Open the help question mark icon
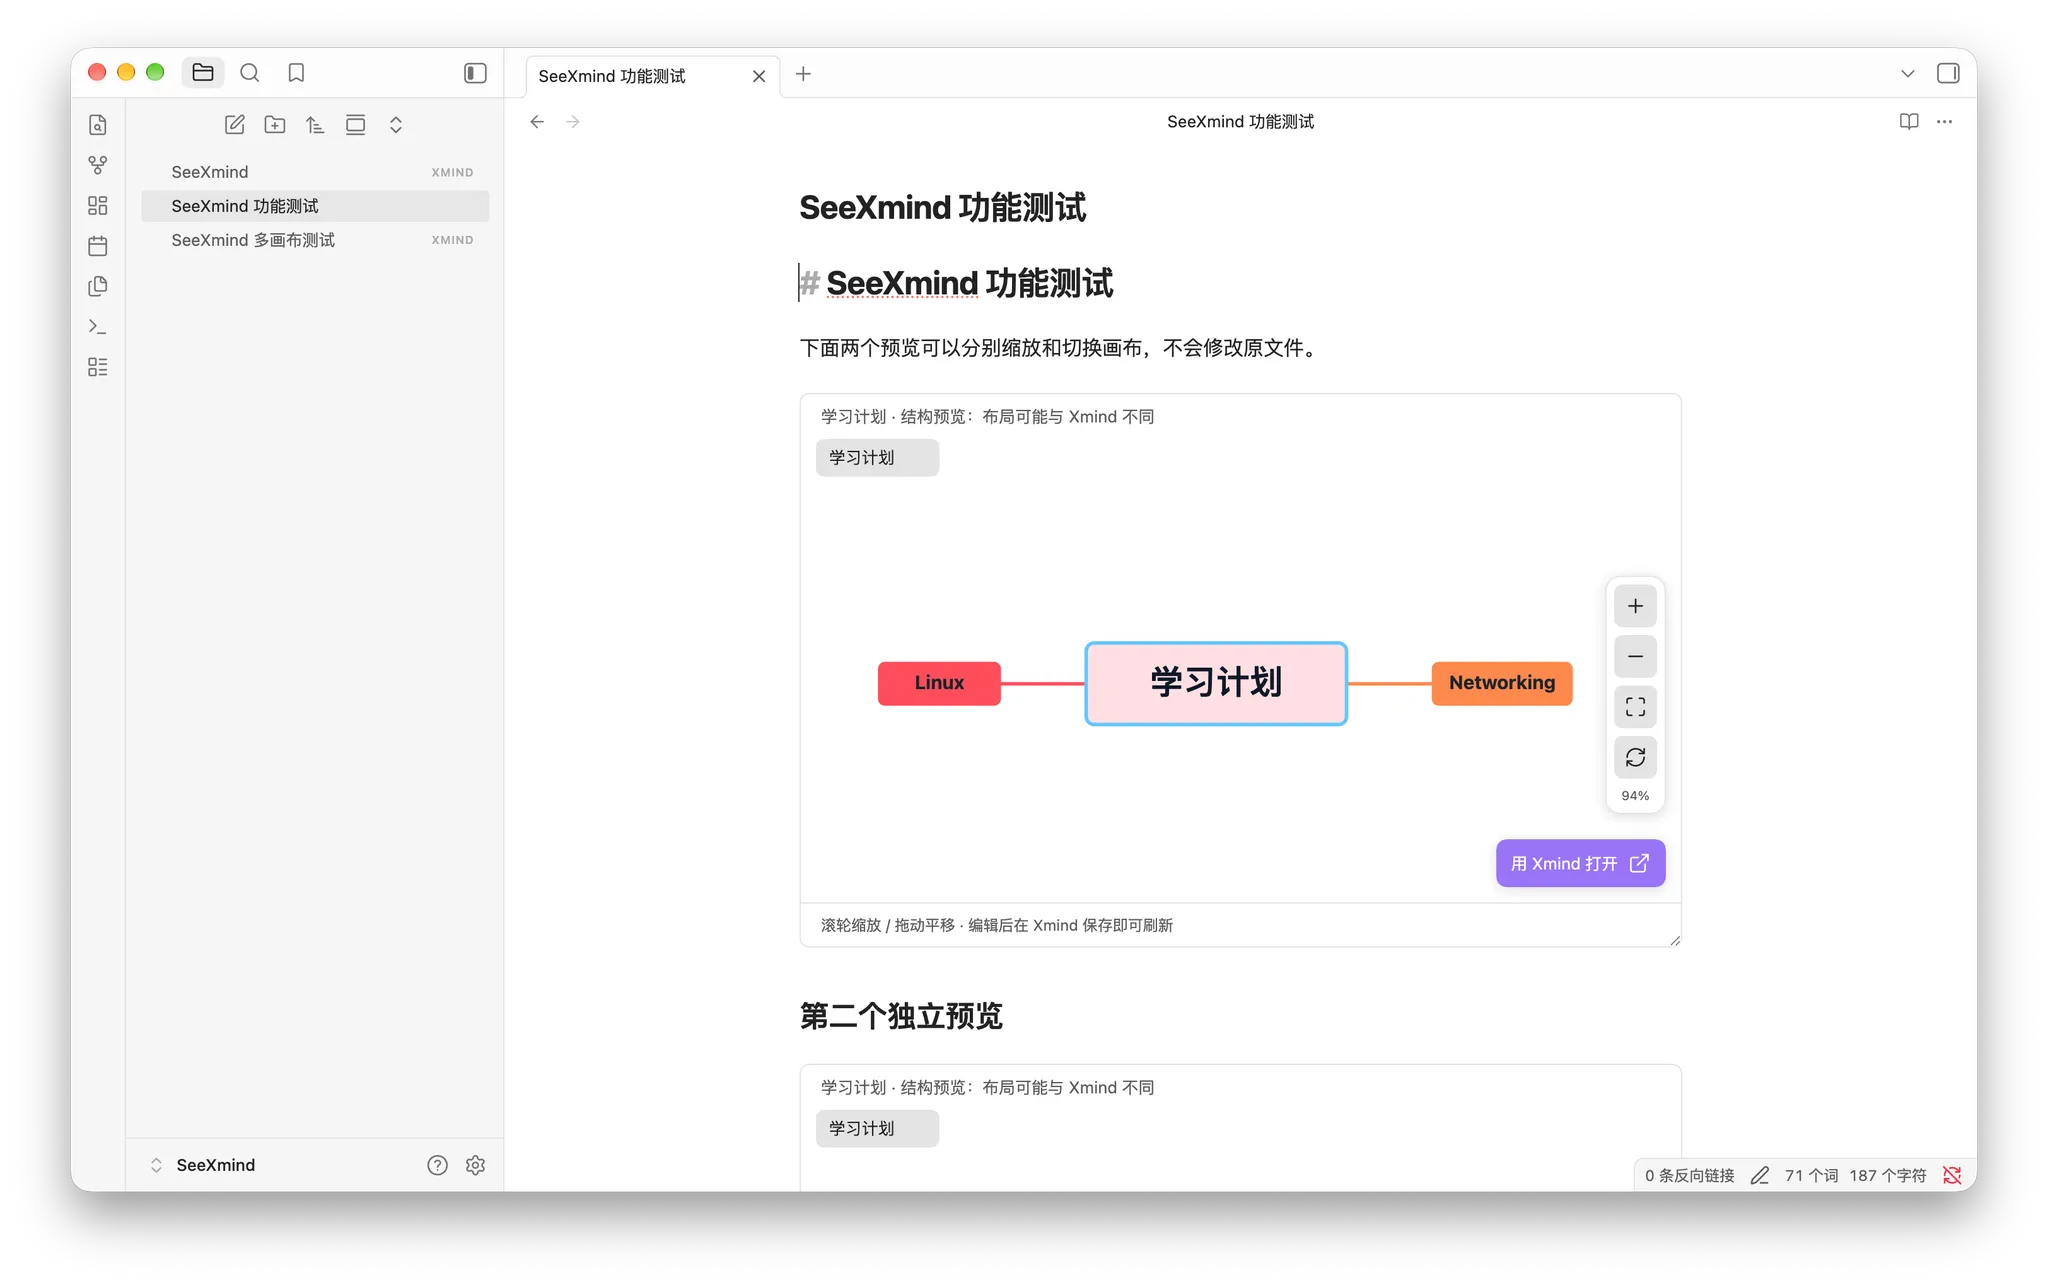 437,1165
